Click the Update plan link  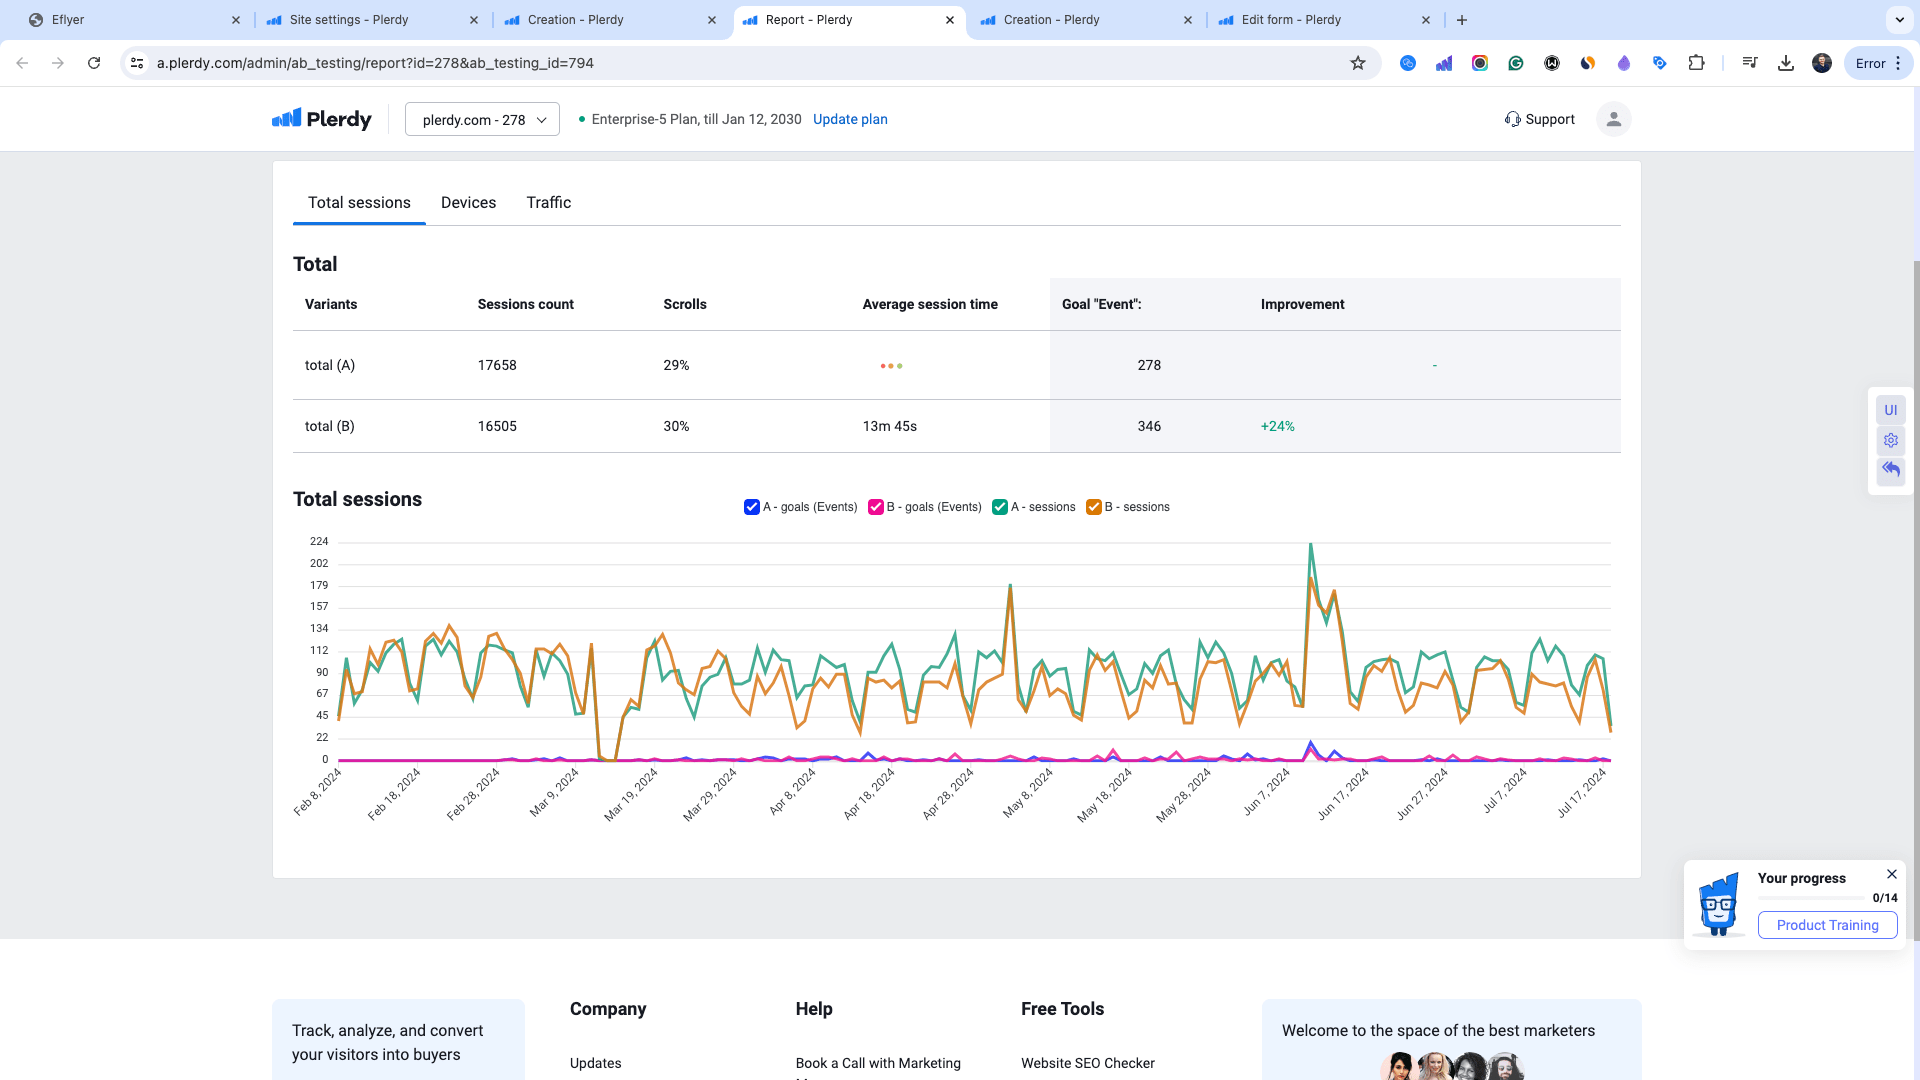[x=849, y=119]
